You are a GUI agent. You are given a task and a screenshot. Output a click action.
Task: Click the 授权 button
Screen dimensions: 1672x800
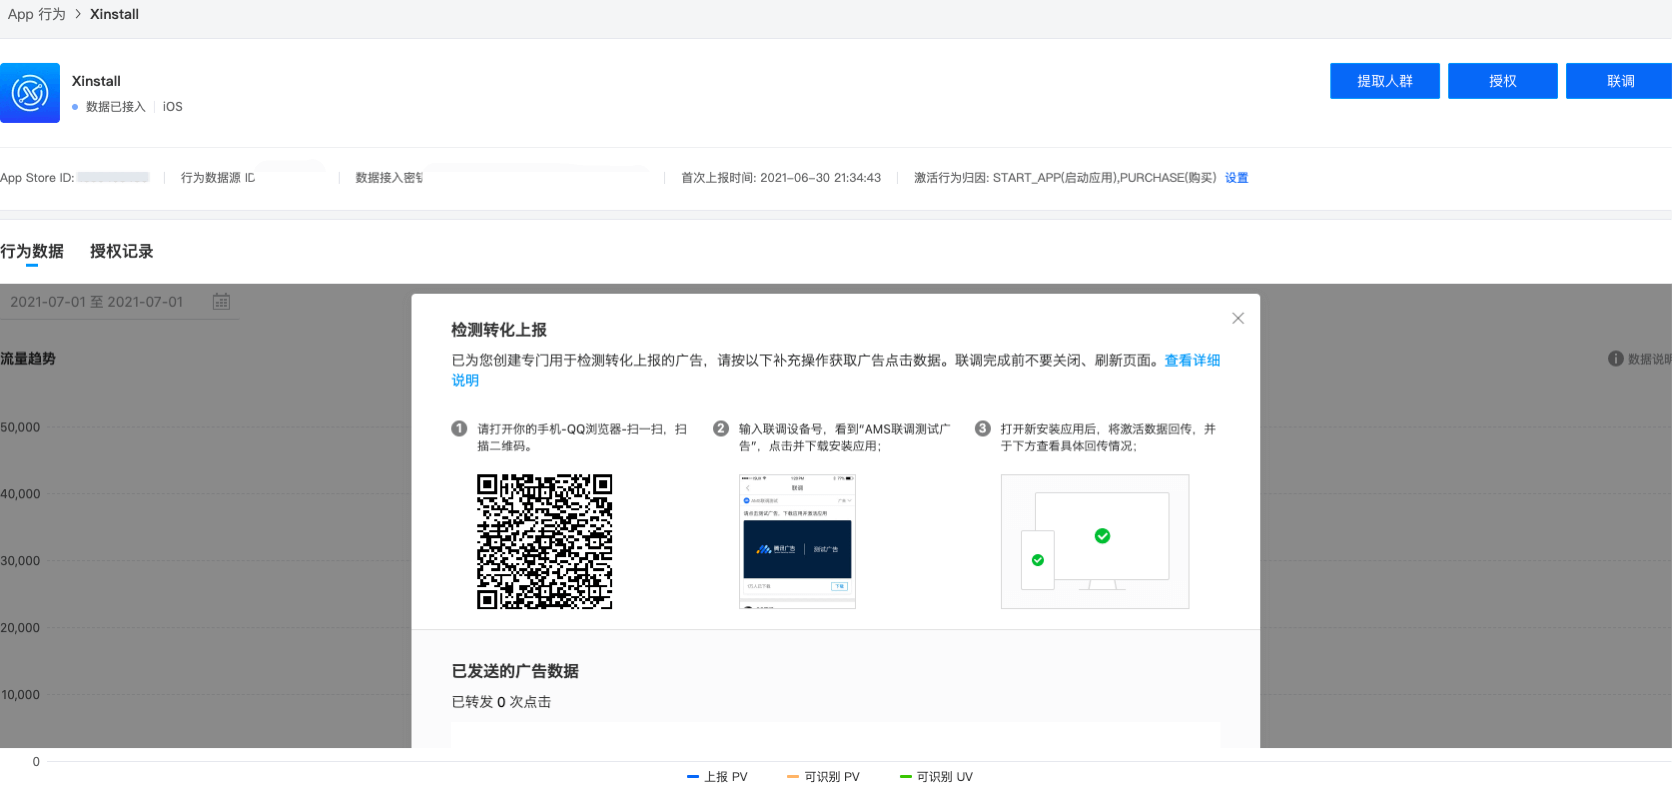tap(1503, 81)
